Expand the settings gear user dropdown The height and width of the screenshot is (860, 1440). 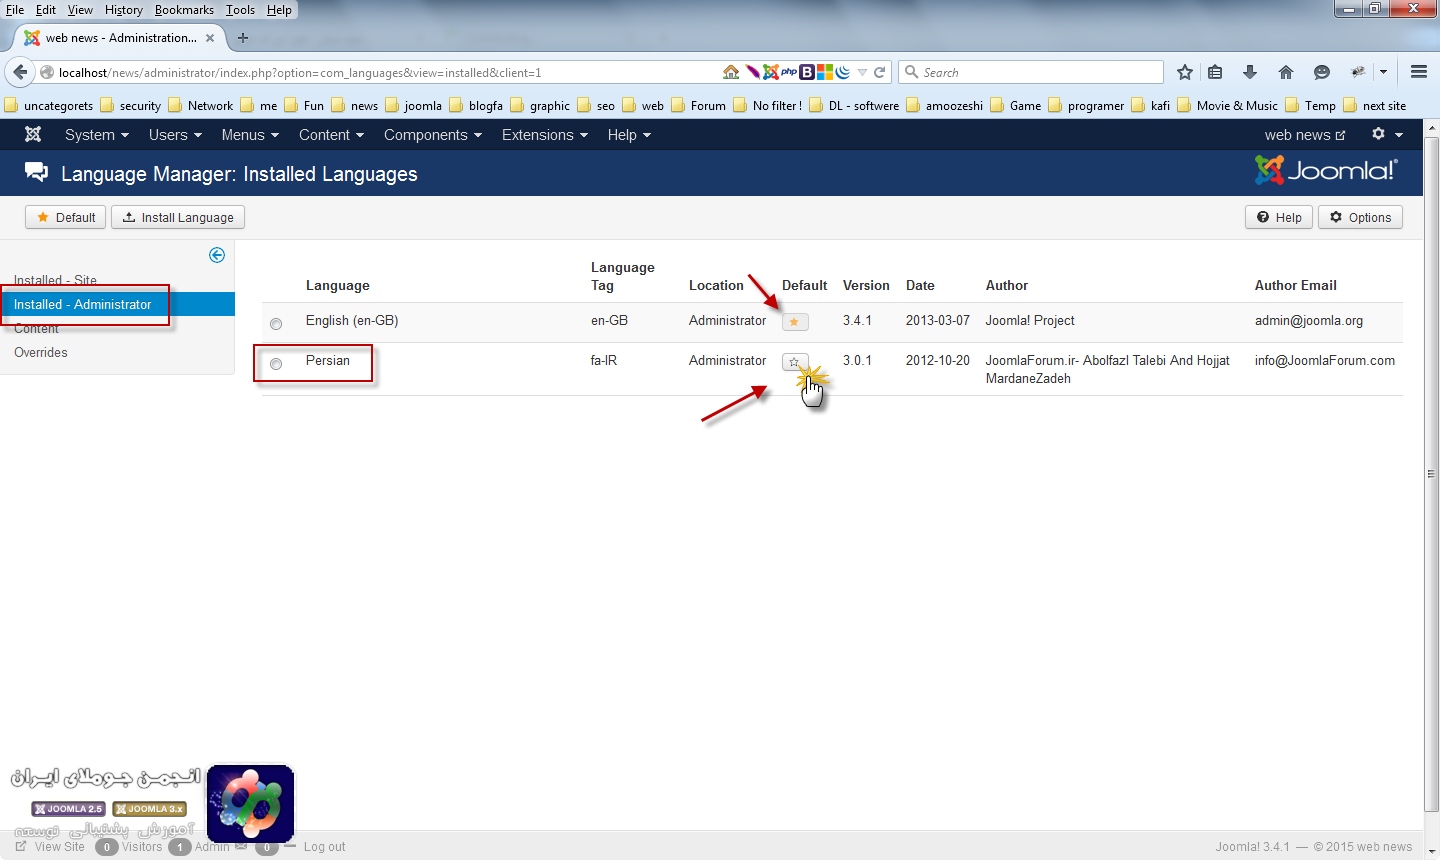pyautogui.click(x=1387, y=135)
